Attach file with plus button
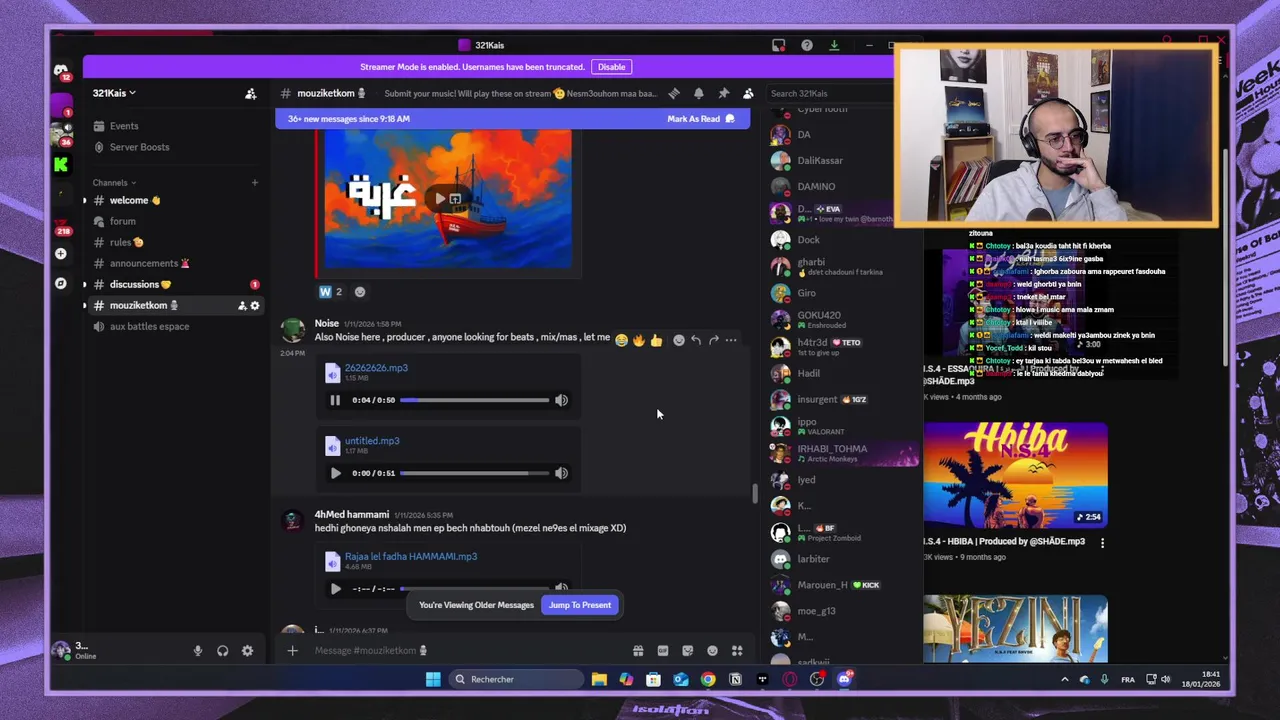Viewport: 1280px width, 720px height. tap(292, 651)
